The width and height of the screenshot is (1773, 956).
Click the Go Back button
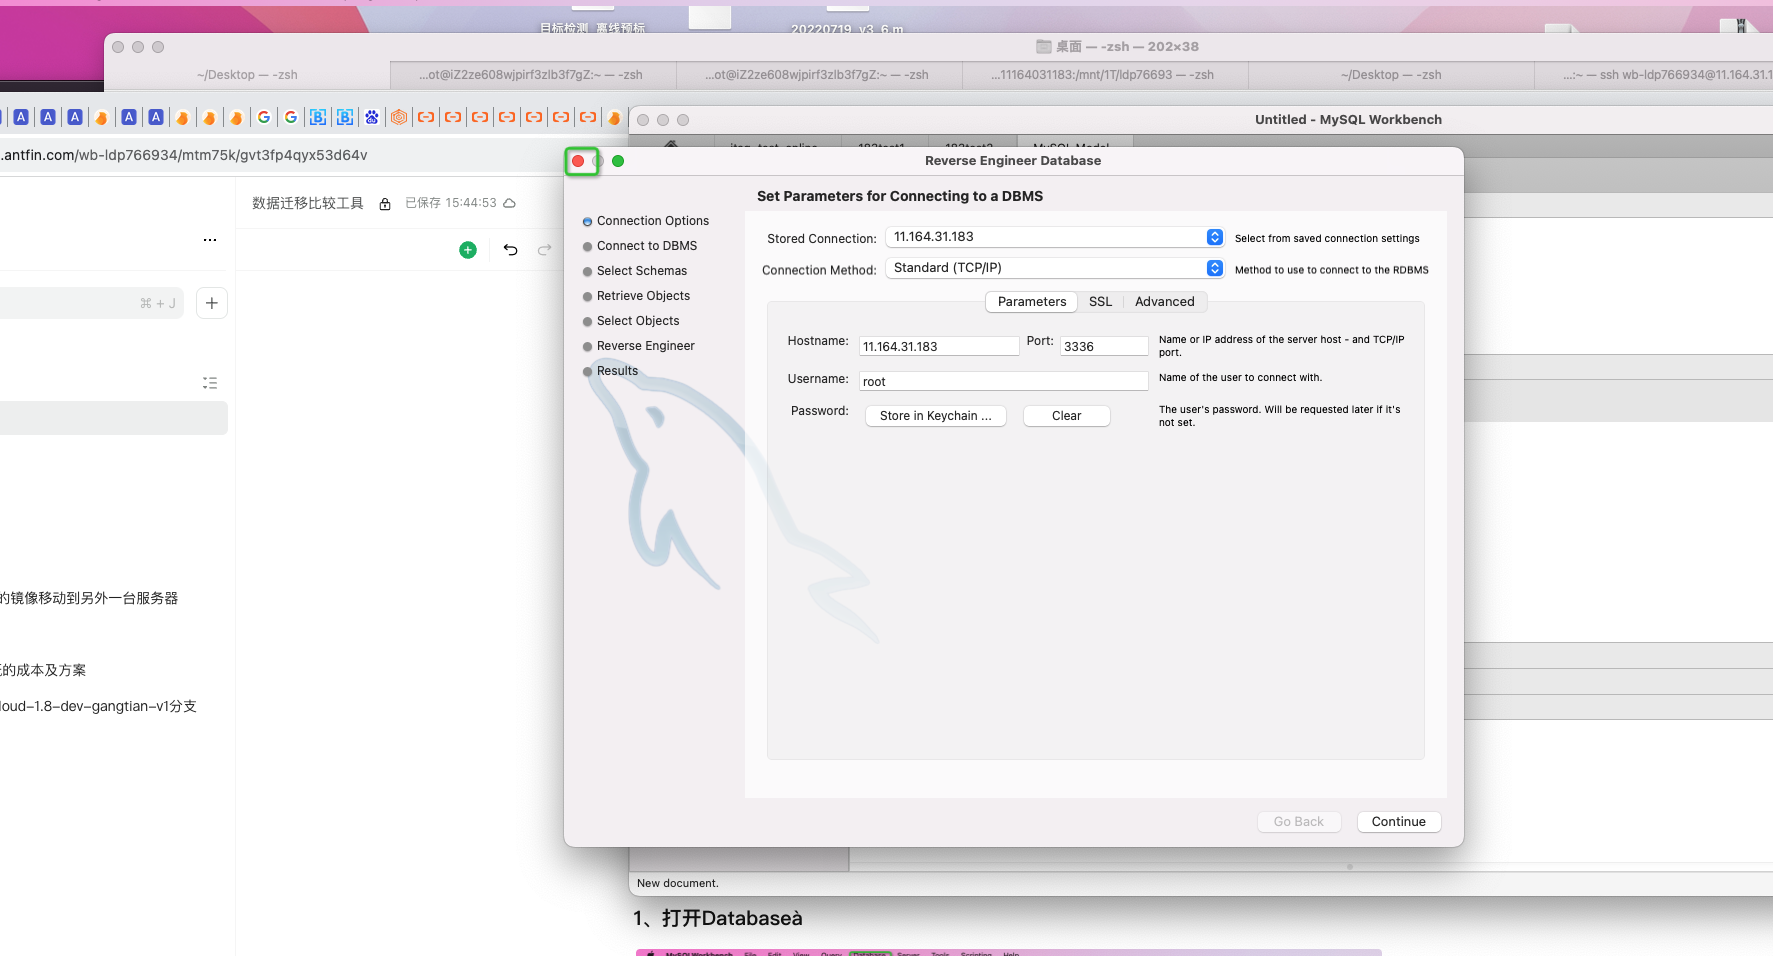point(1299,822)
